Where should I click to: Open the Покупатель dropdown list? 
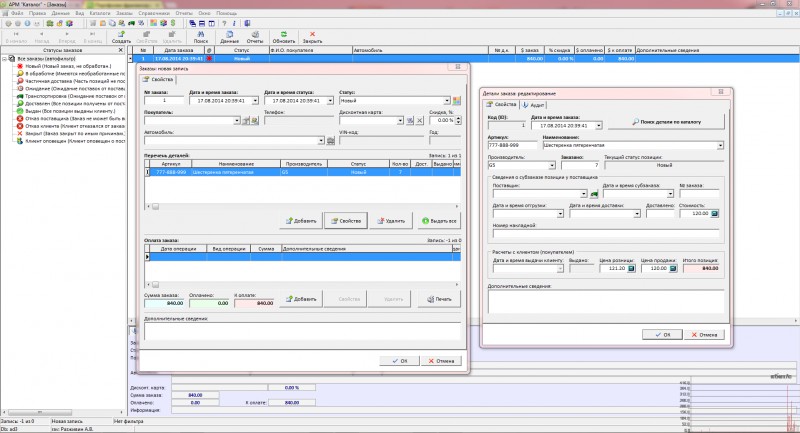tap(236, 121)
